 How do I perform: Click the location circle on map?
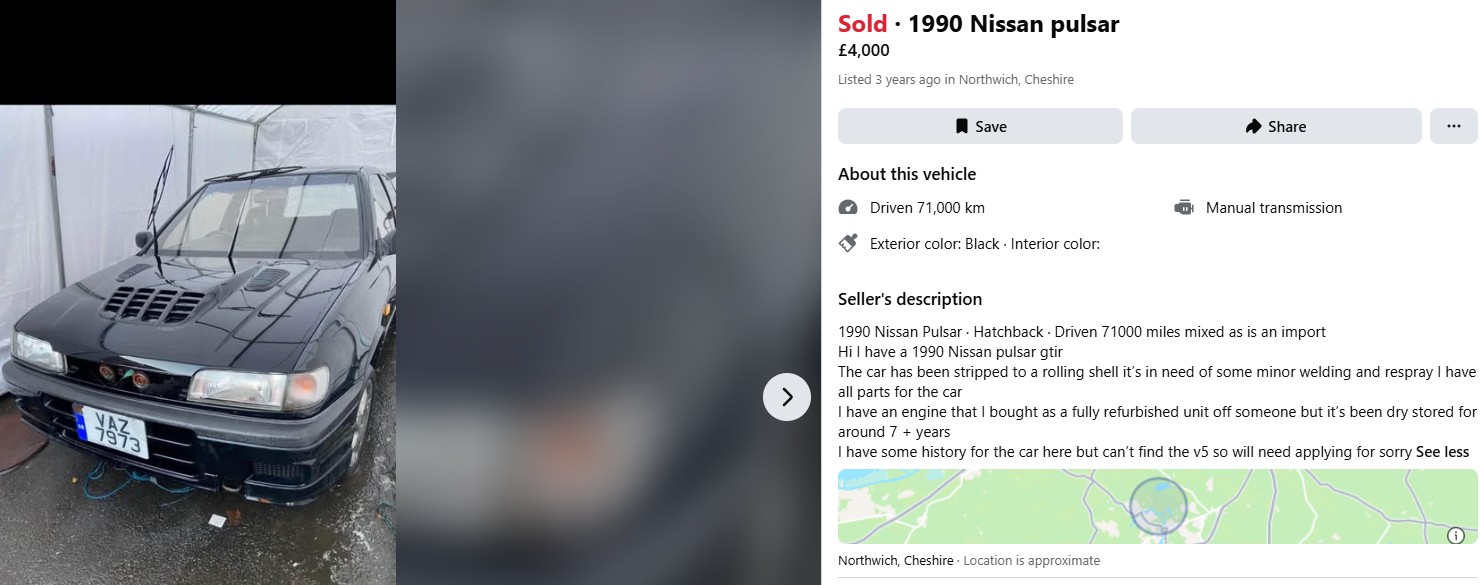[x=1158, y=506]
